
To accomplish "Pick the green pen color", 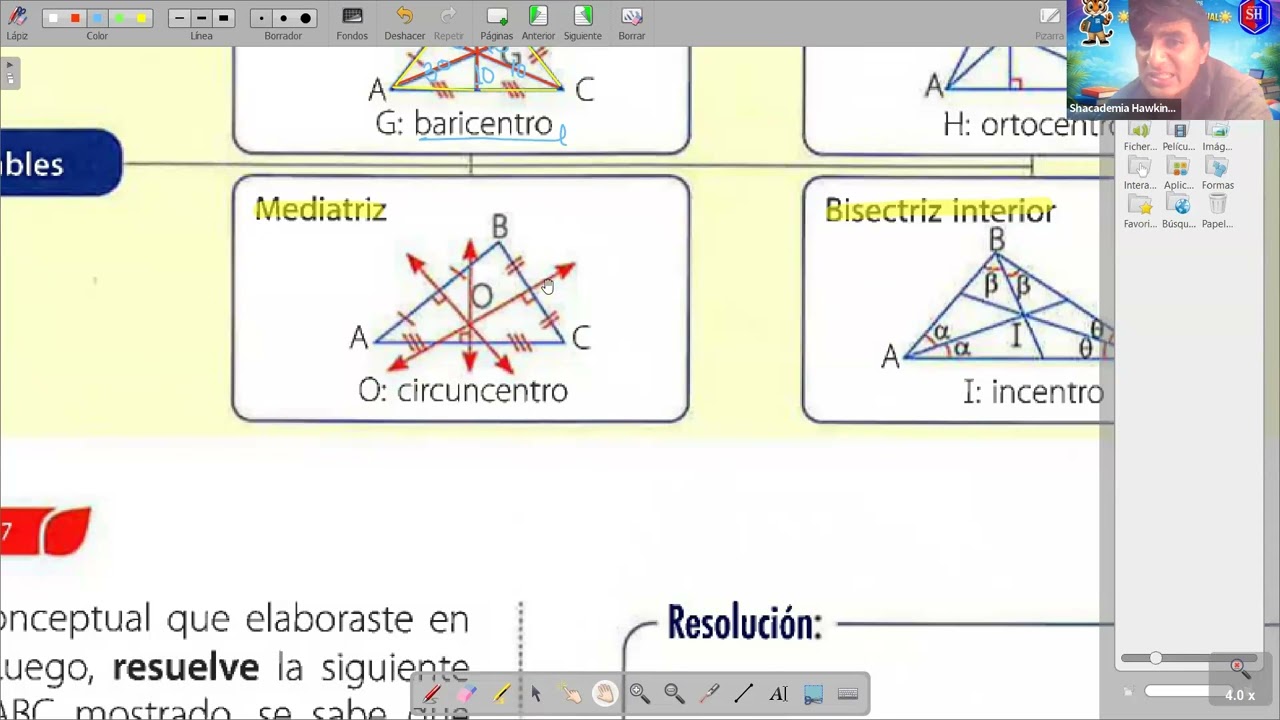I will click(119, 18).
